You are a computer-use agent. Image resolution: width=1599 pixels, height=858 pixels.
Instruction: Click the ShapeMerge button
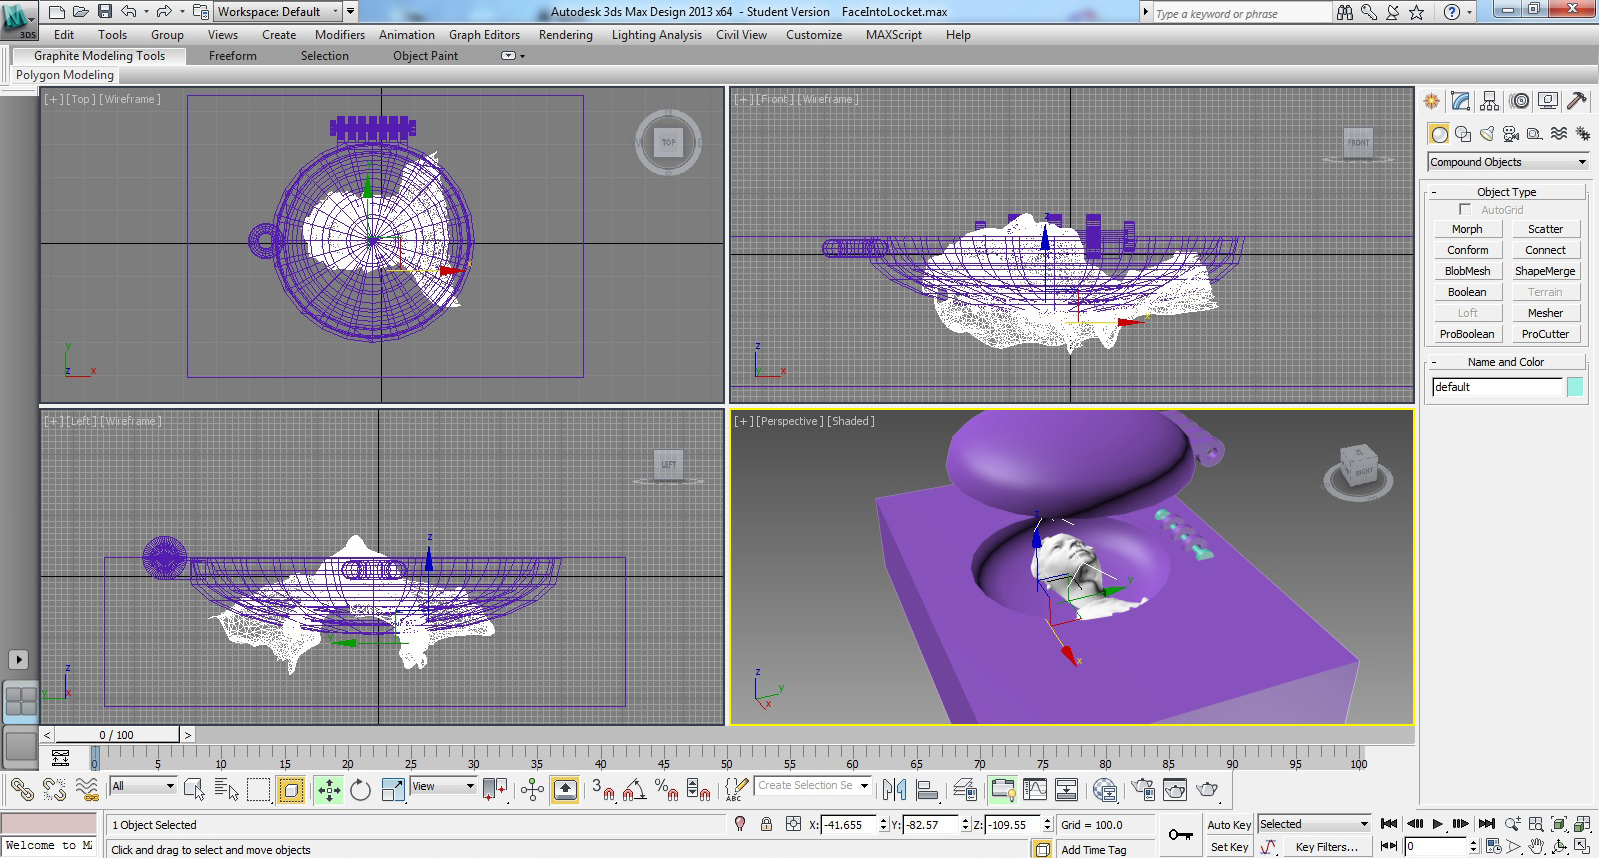pos(1545,271)
